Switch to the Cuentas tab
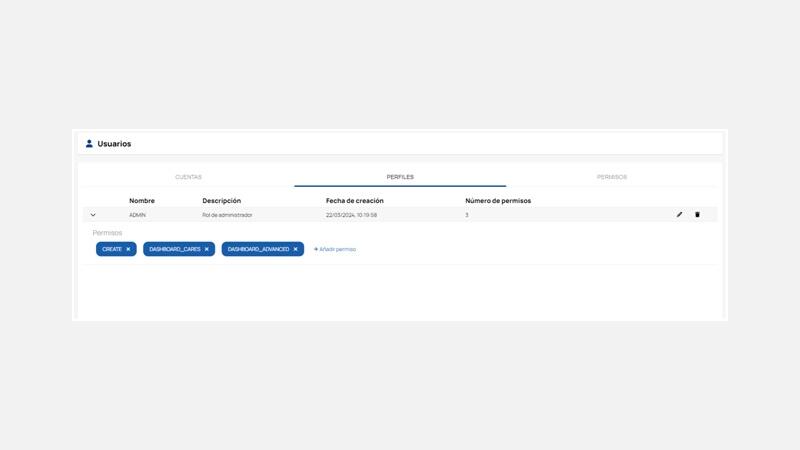 (x=188, y=177)
